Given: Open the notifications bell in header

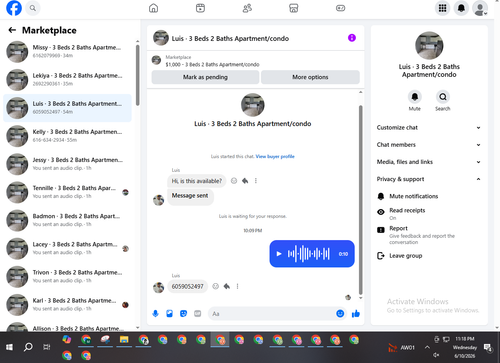Looking at the screenshot, I should point(461,8).
